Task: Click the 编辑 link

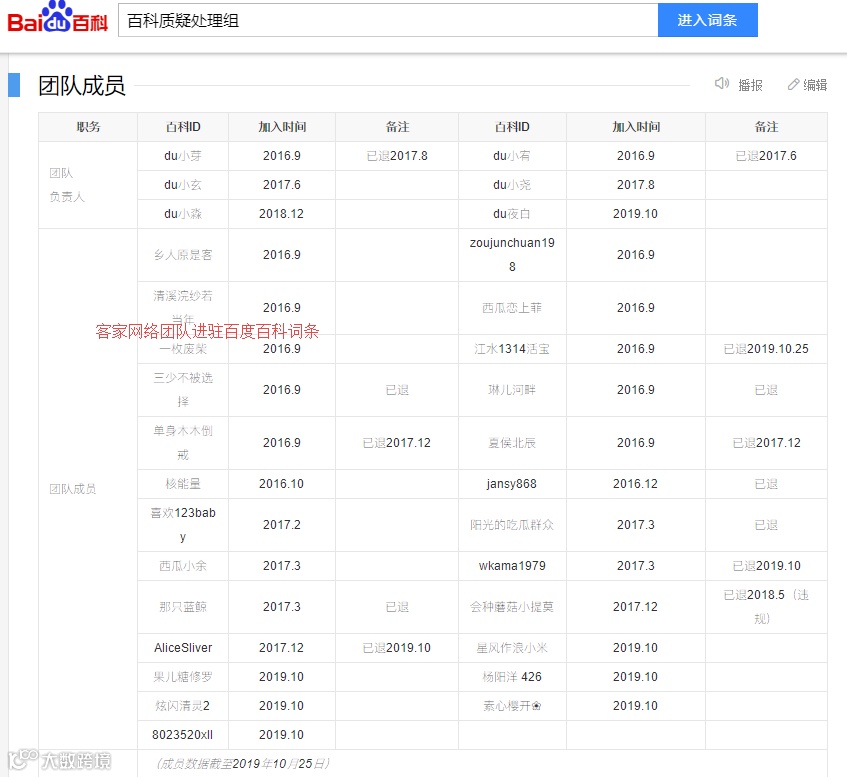Action: click(x=815, y=85)
